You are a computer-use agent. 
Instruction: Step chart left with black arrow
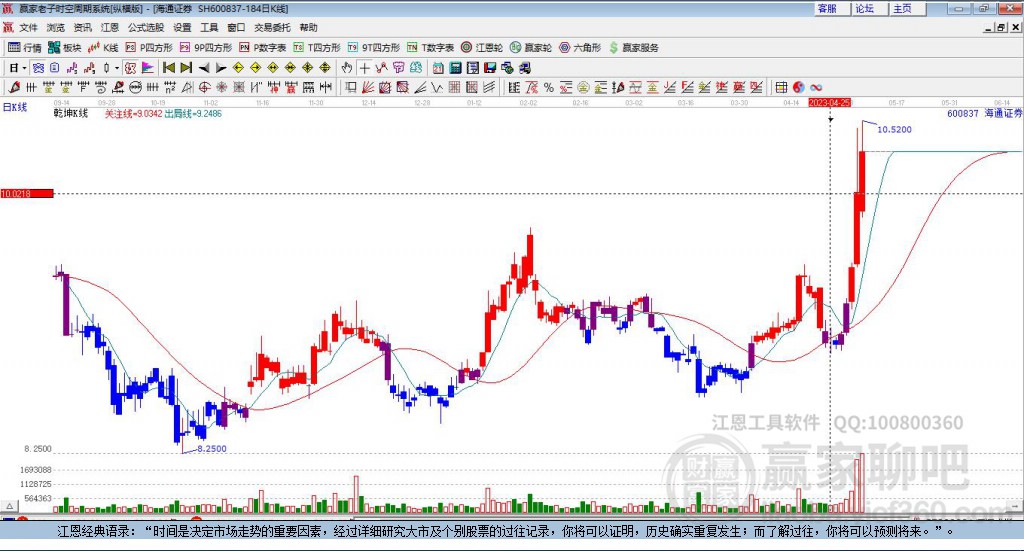coord(204,68)
